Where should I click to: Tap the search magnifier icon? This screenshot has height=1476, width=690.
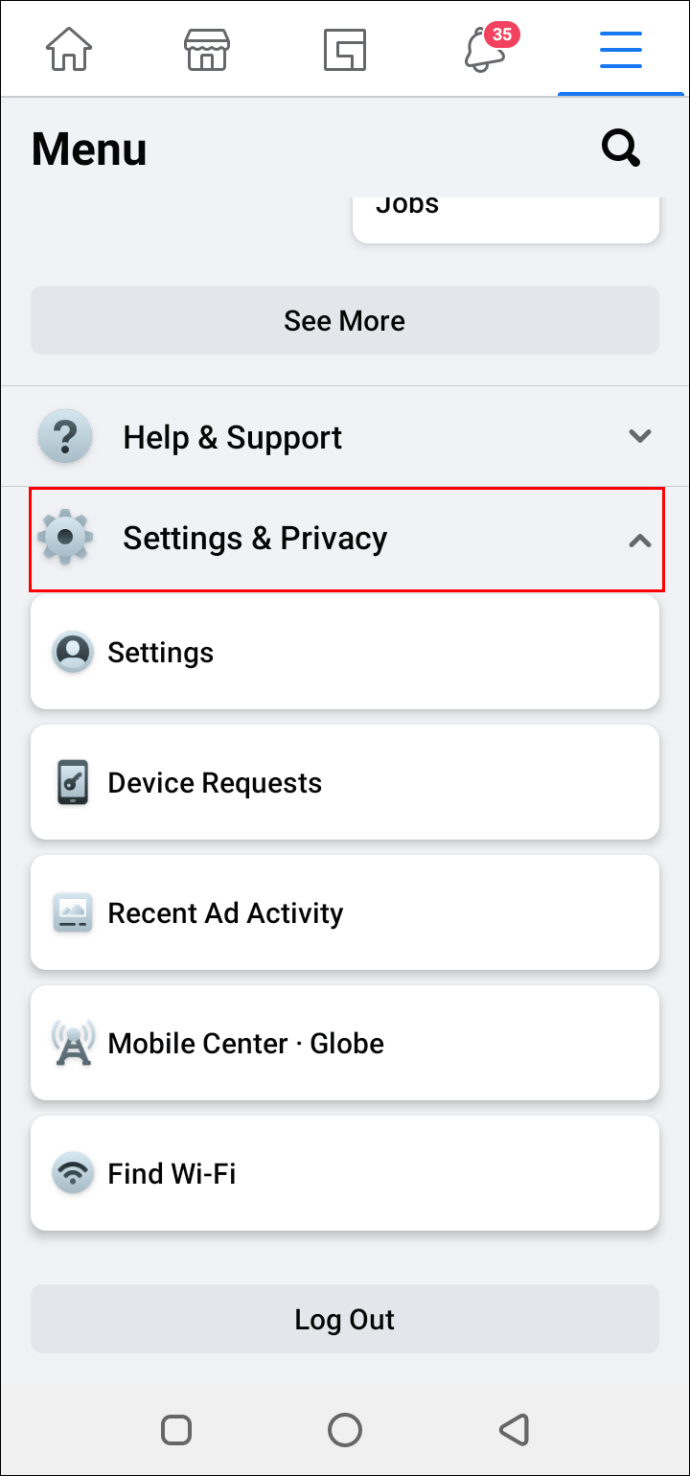[x=621, y=150]
